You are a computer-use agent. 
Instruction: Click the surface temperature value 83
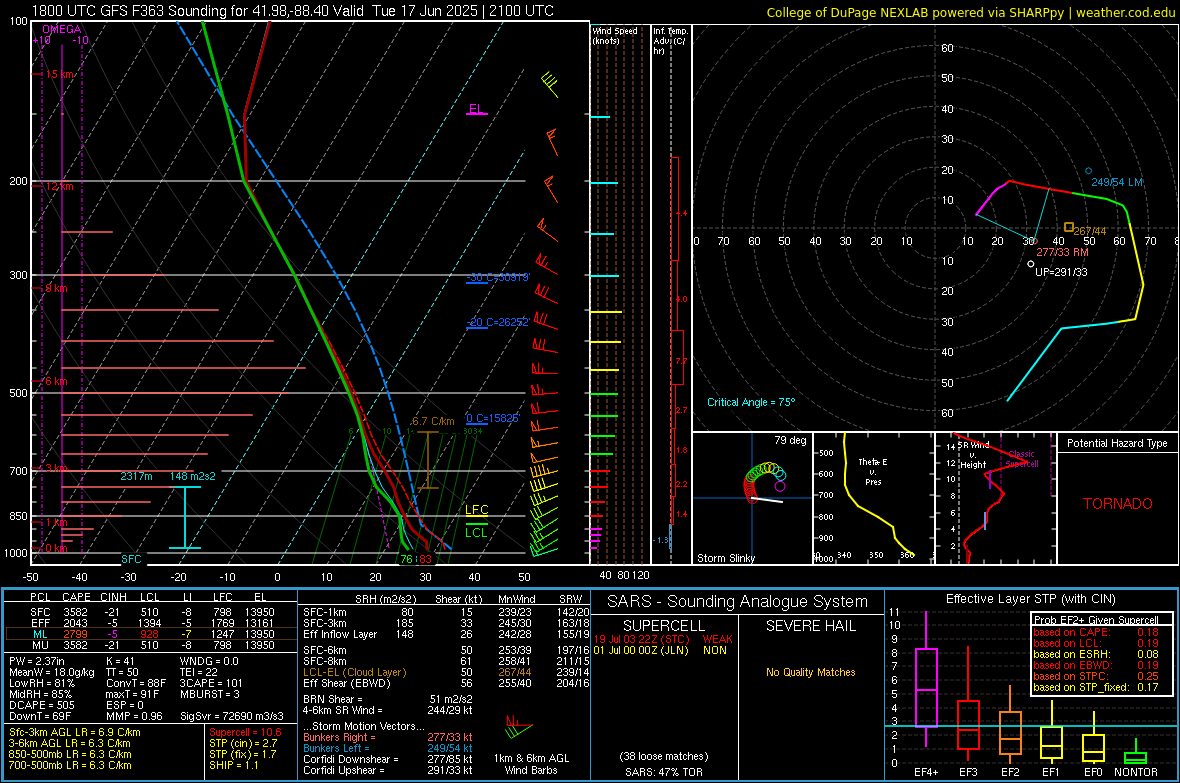[426, 559]
